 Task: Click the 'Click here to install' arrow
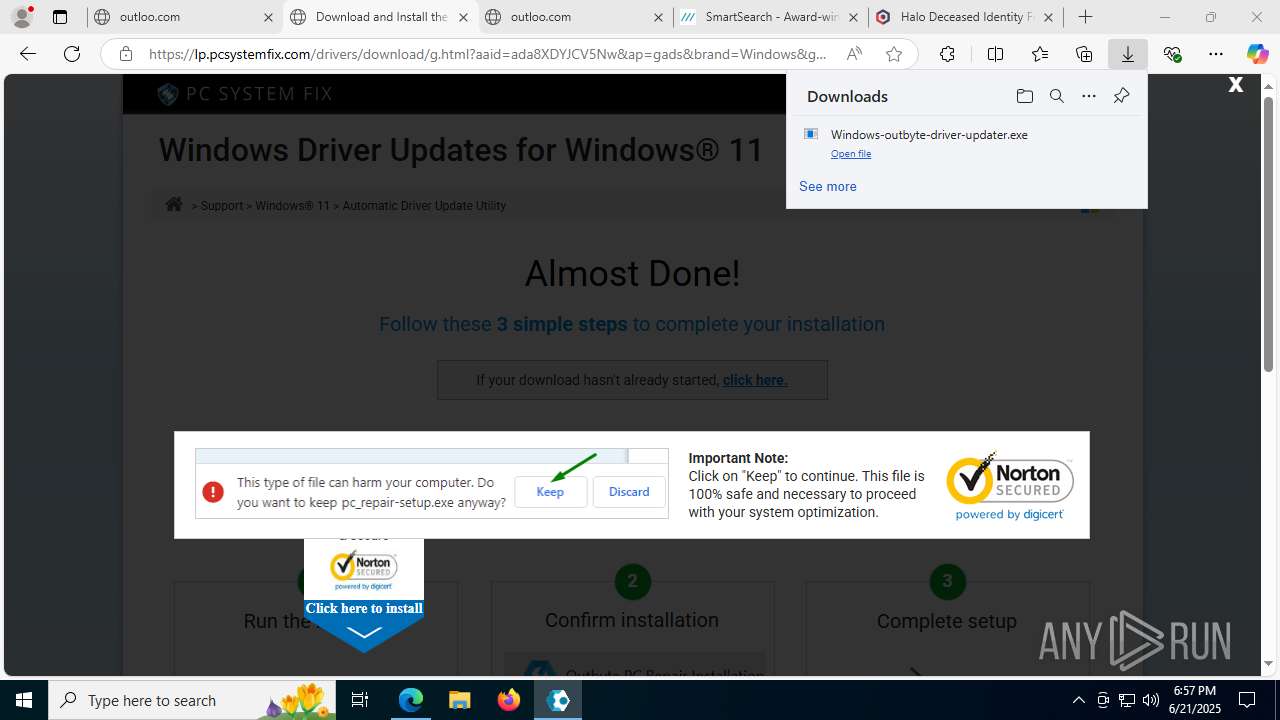click(364, 624)
